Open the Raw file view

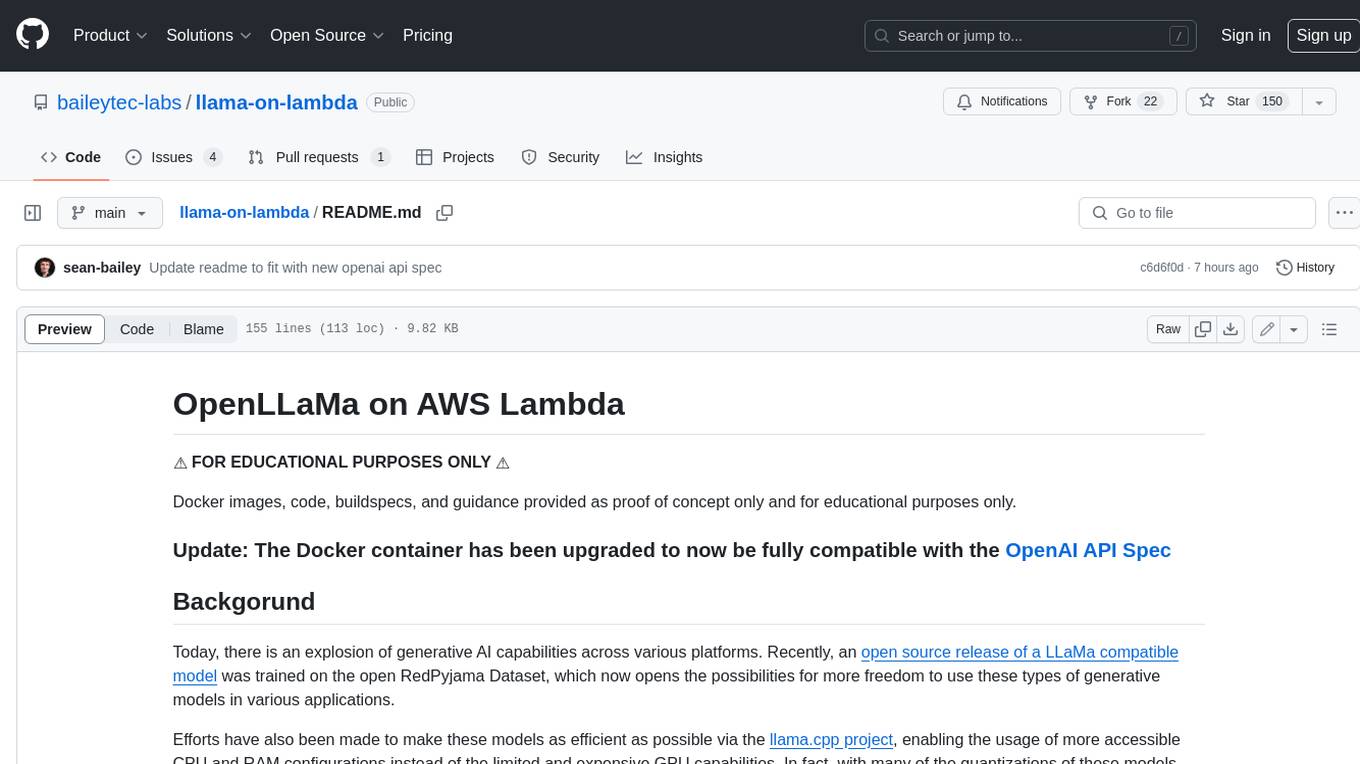[x=1168, y=329]
